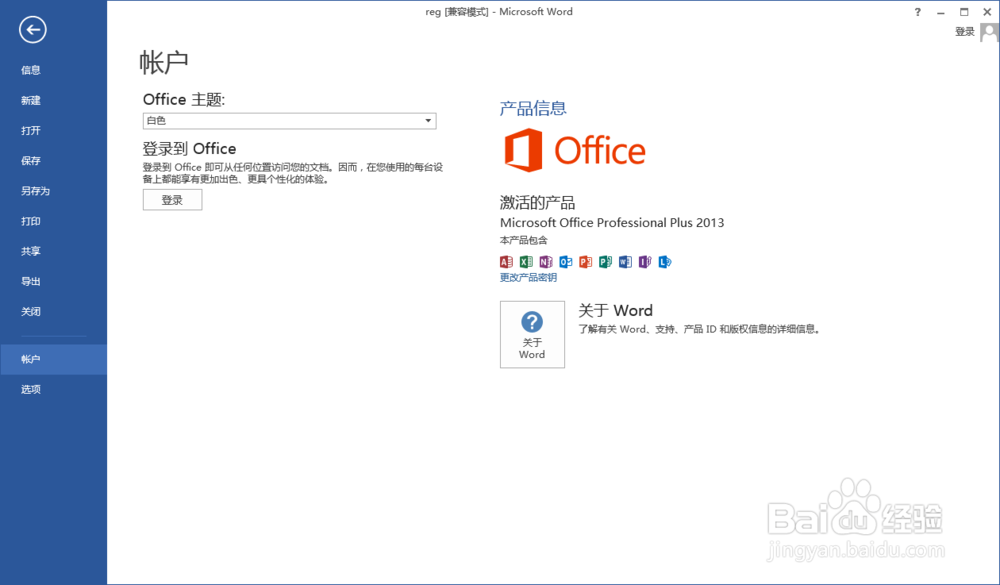The height and width of the screenshot is (585, 1000).
Task: Open the Office 主题 dropdown
Action: [428, 120]
